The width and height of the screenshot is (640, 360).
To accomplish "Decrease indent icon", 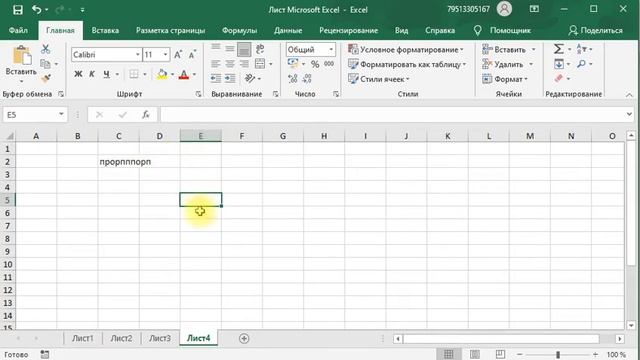I will click(x=216, y=78).
